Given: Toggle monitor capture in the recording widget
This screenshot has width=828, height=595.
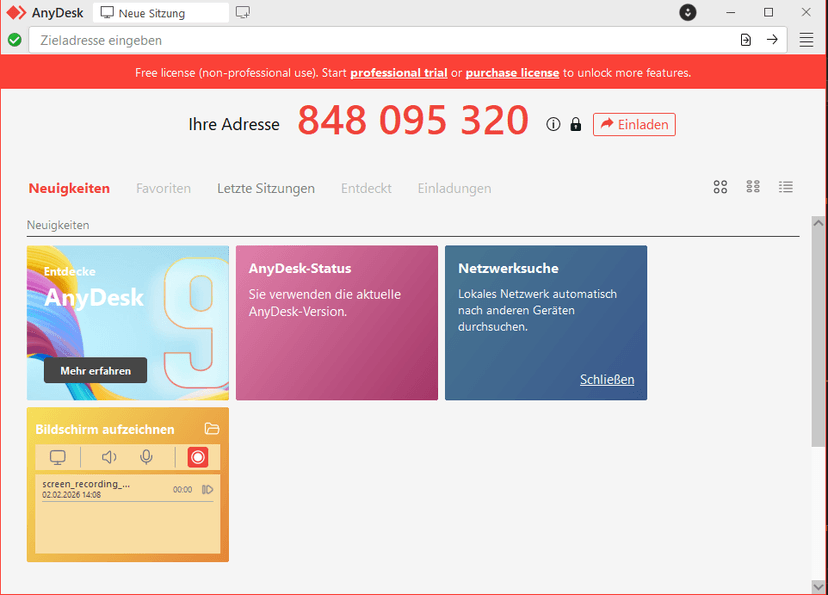Looking at the screenshot, I should 57,457.
